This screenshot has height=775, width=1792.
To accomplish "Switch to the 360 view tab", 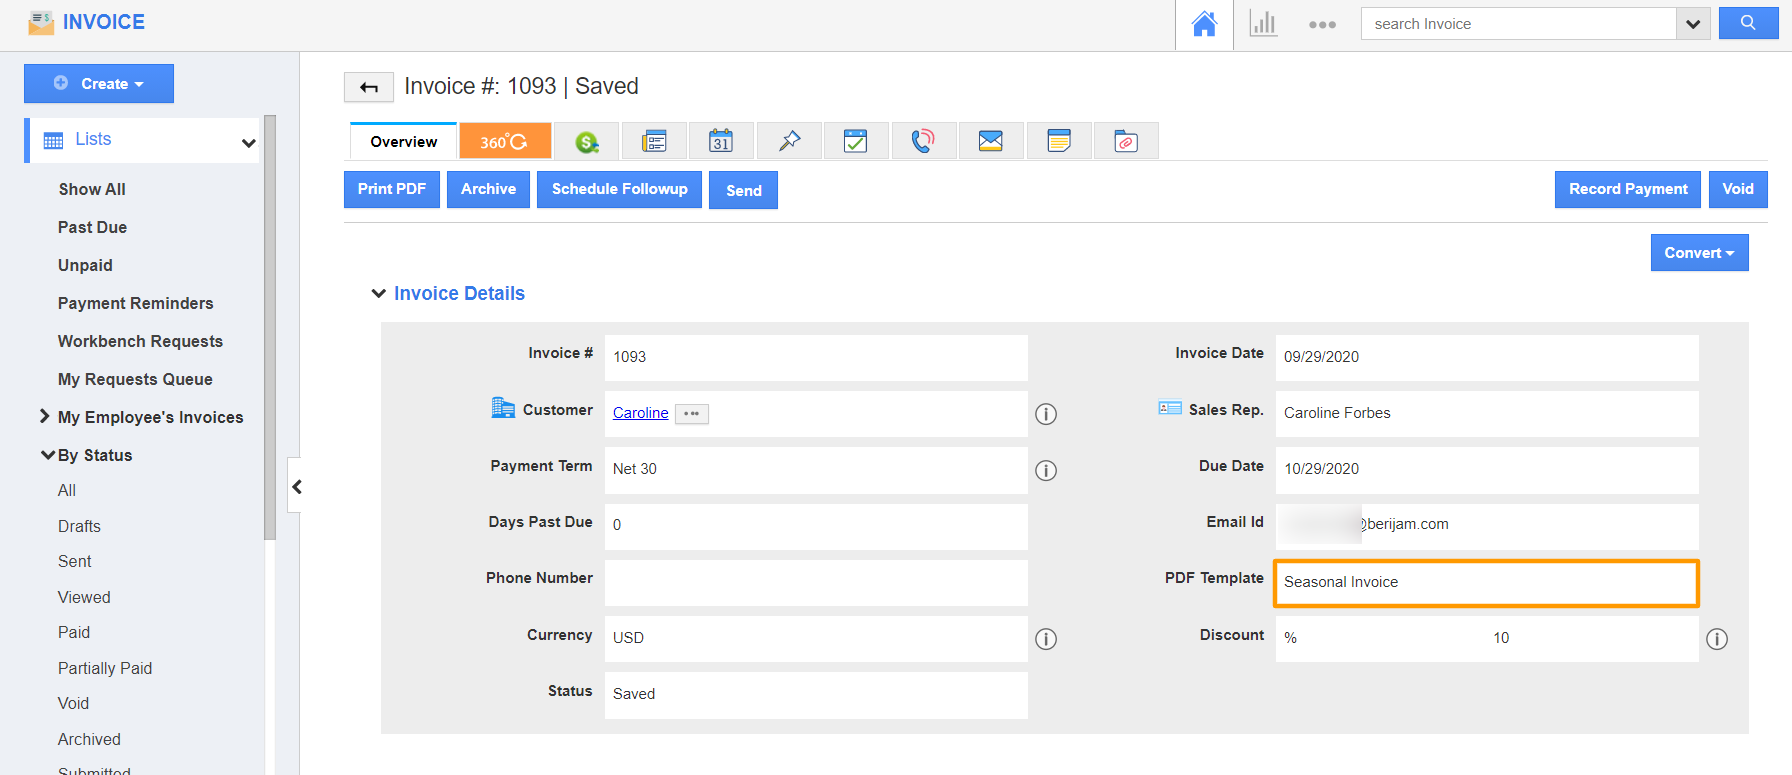I will pos(505,141).
